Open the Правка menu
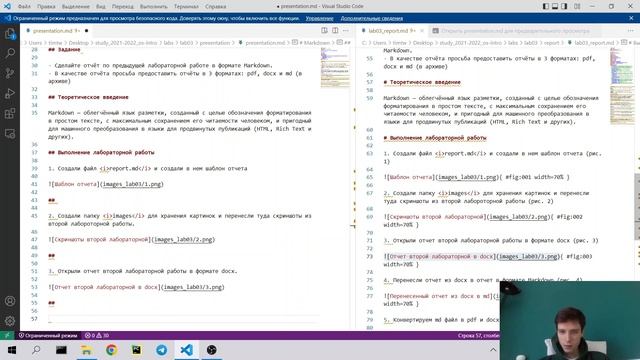 (46, 7)
